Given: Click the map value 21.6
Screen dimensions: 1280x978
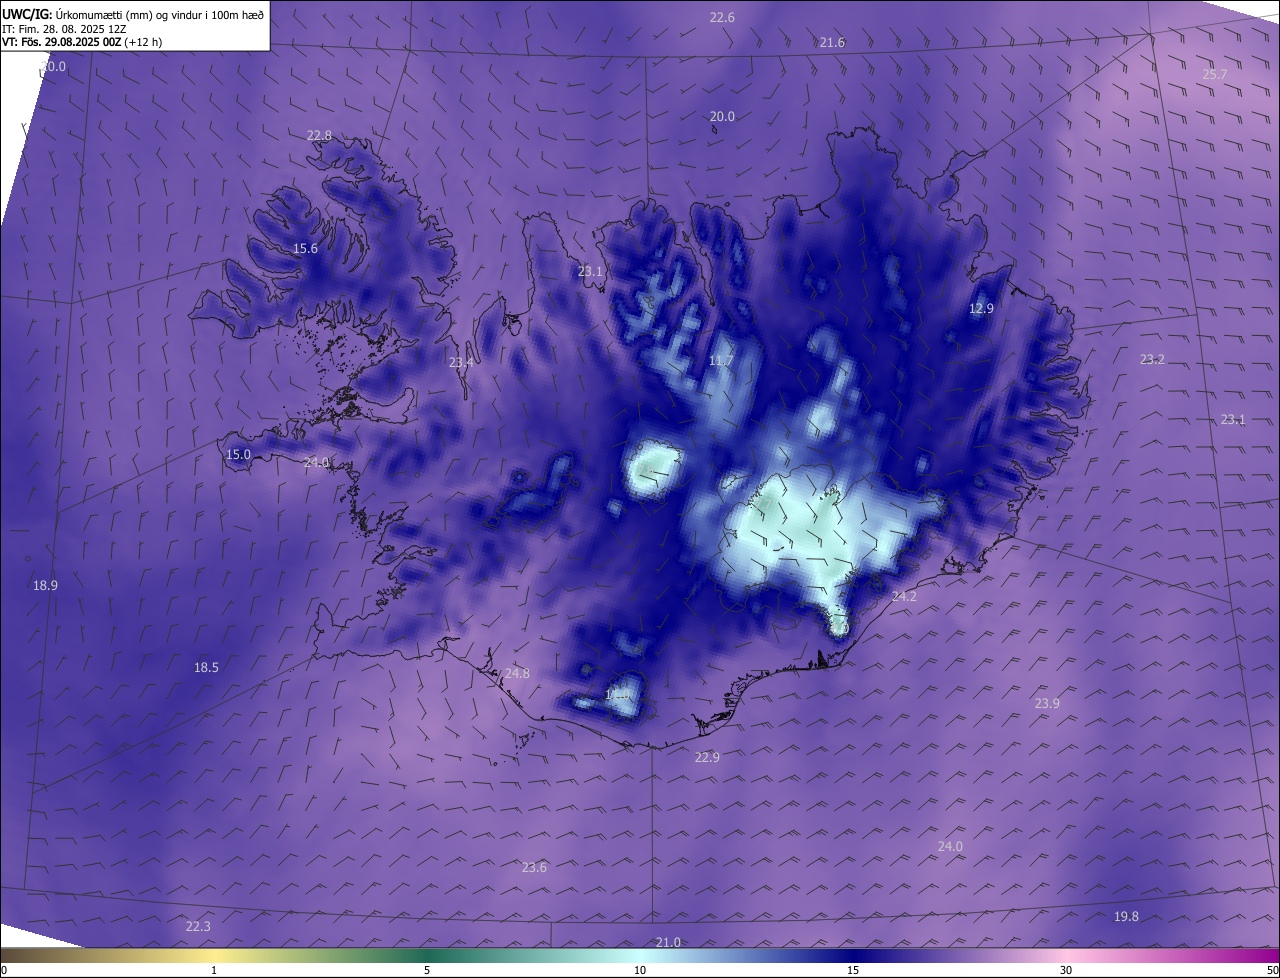Looking at the screenshot, I should tap(832, 43).
